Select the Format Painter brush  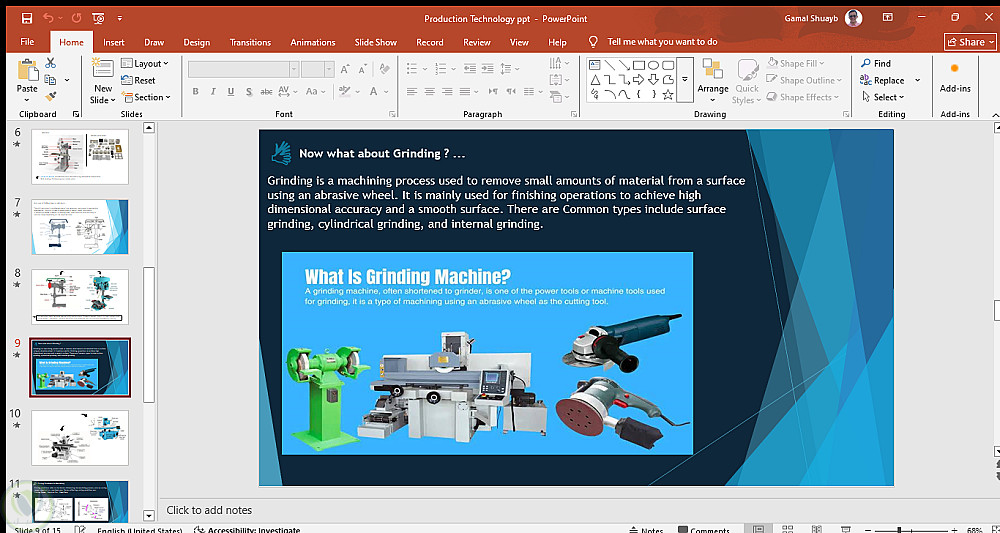click(50, 96)
